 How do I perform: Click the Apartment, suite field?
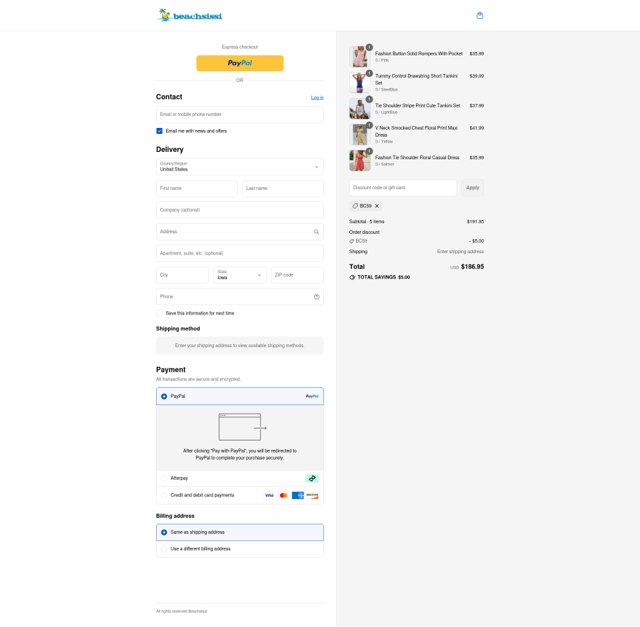pyautogui.click(x=240, y=253)
